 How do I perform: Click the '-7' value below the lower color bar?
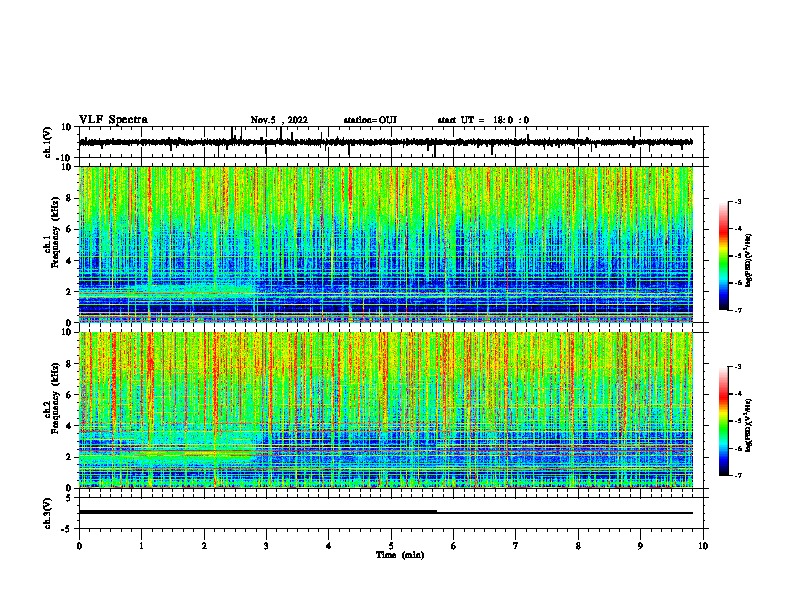tap(737, 475)
